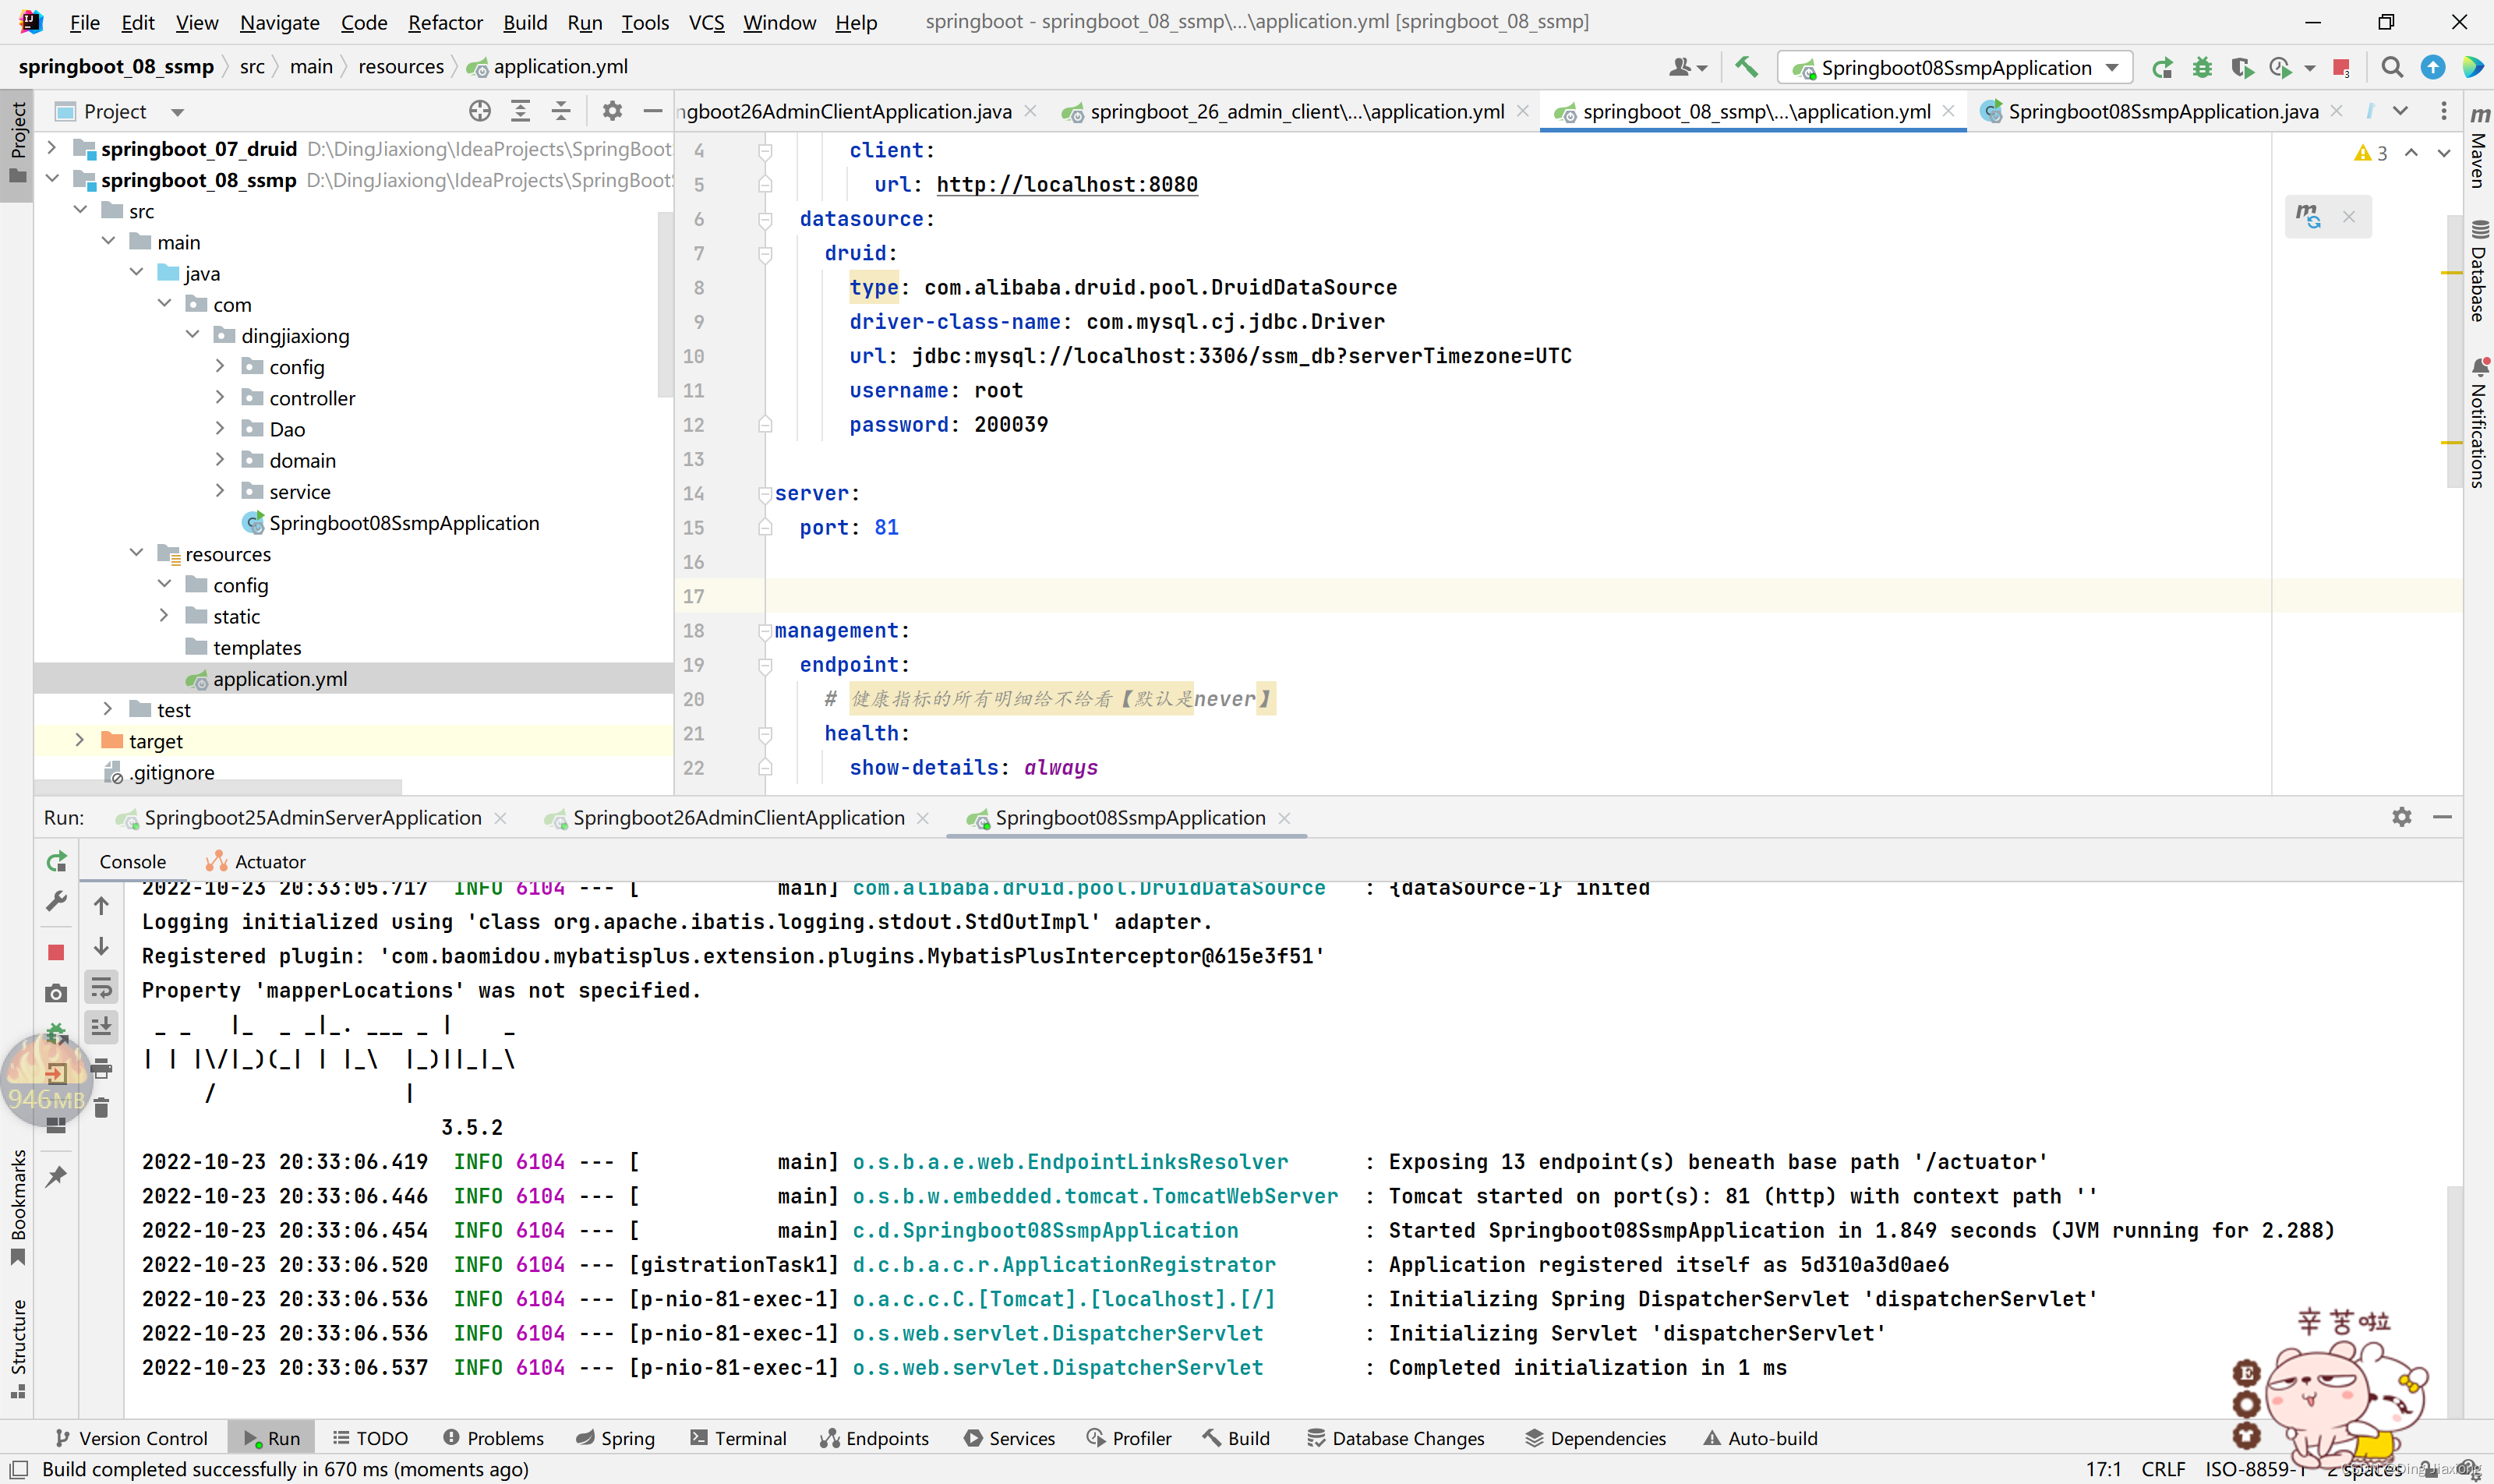Clear console with trash icon

[x=101, y=1108]
